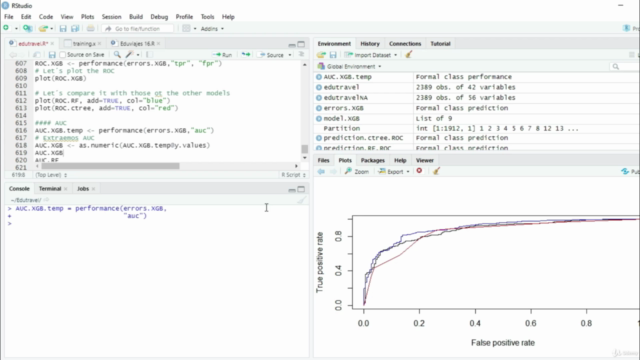Select the Console tab
This screenshot has width=640, height=360.
[x=19, y=189]
